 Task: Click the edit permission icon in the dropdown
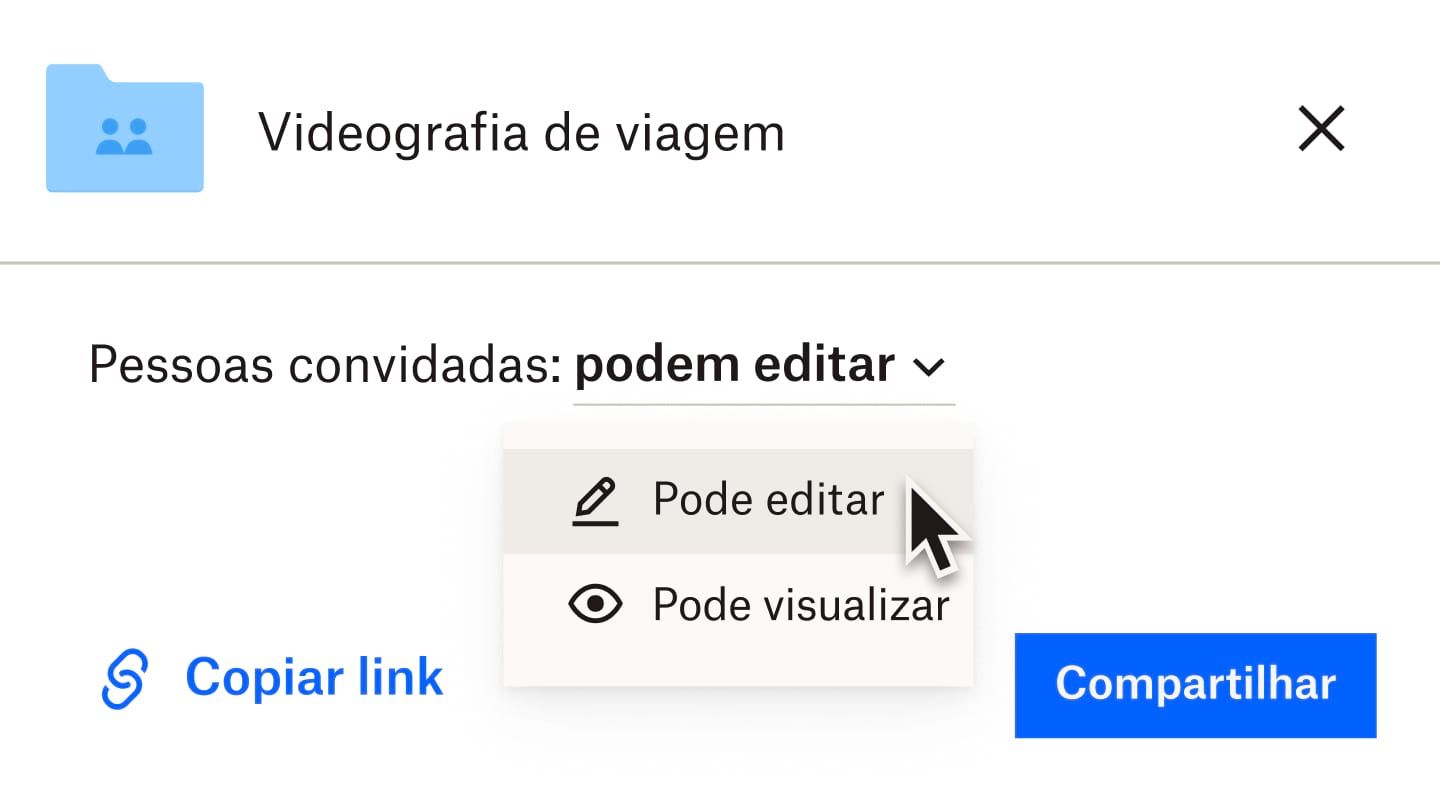pos(596,498)
